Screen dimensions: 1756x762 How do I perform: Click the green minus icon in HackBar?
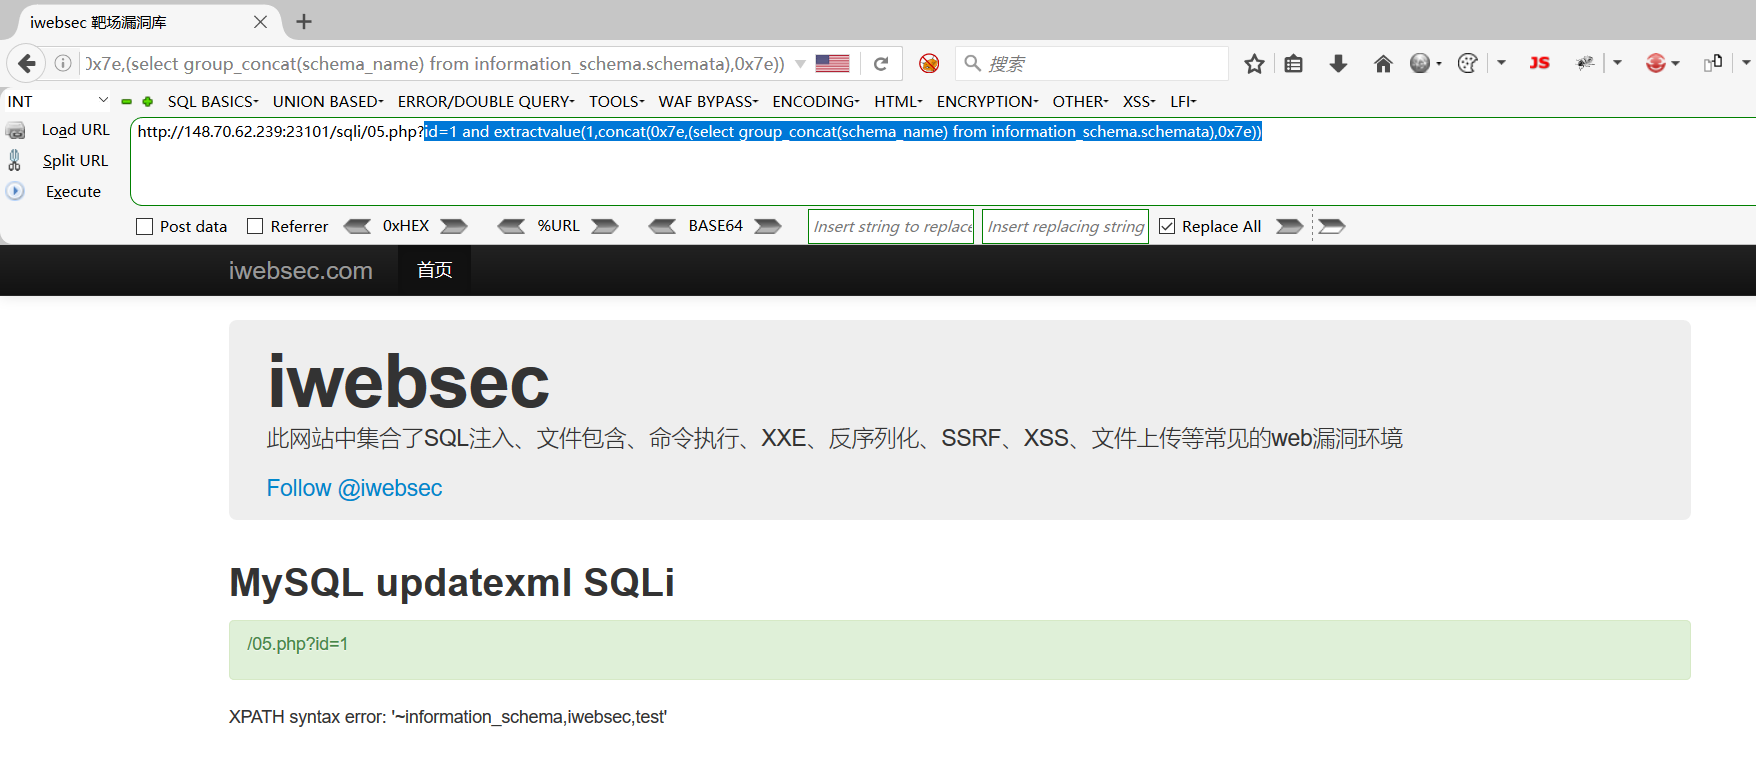pos(127,102)
